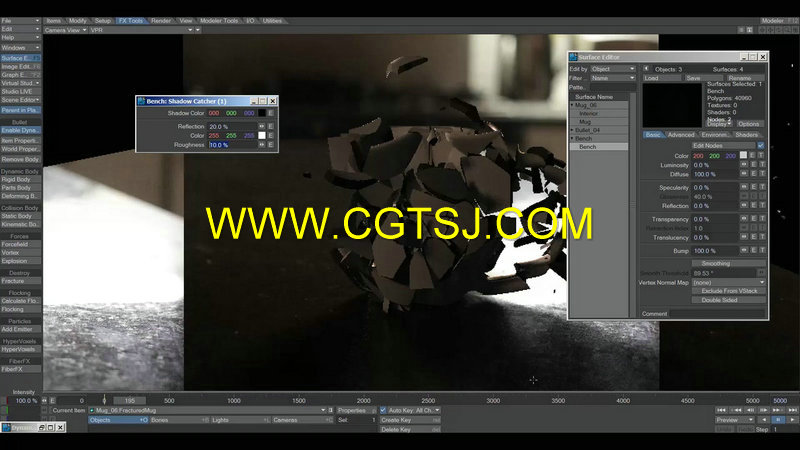Open Filter by Name dropdown

[x=613, y=78]
